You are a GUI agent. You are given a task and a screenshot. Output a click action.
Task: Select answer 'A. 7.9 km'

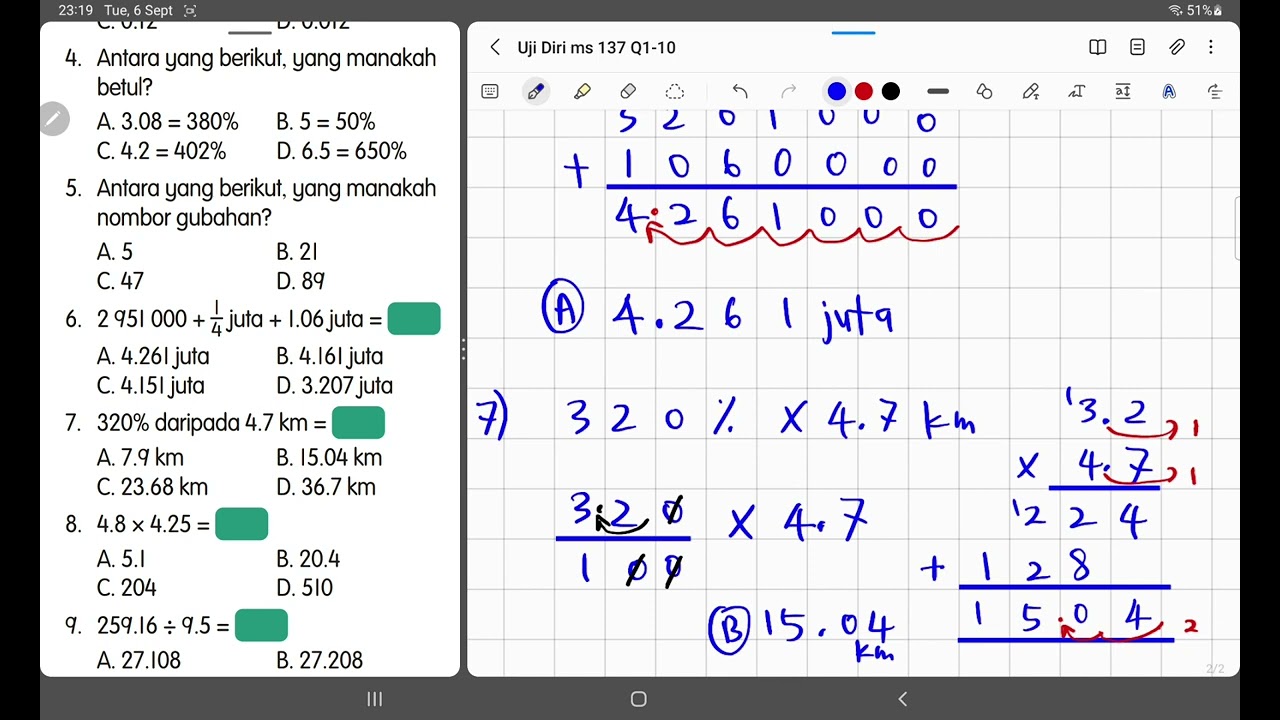[x=140, y=458]
